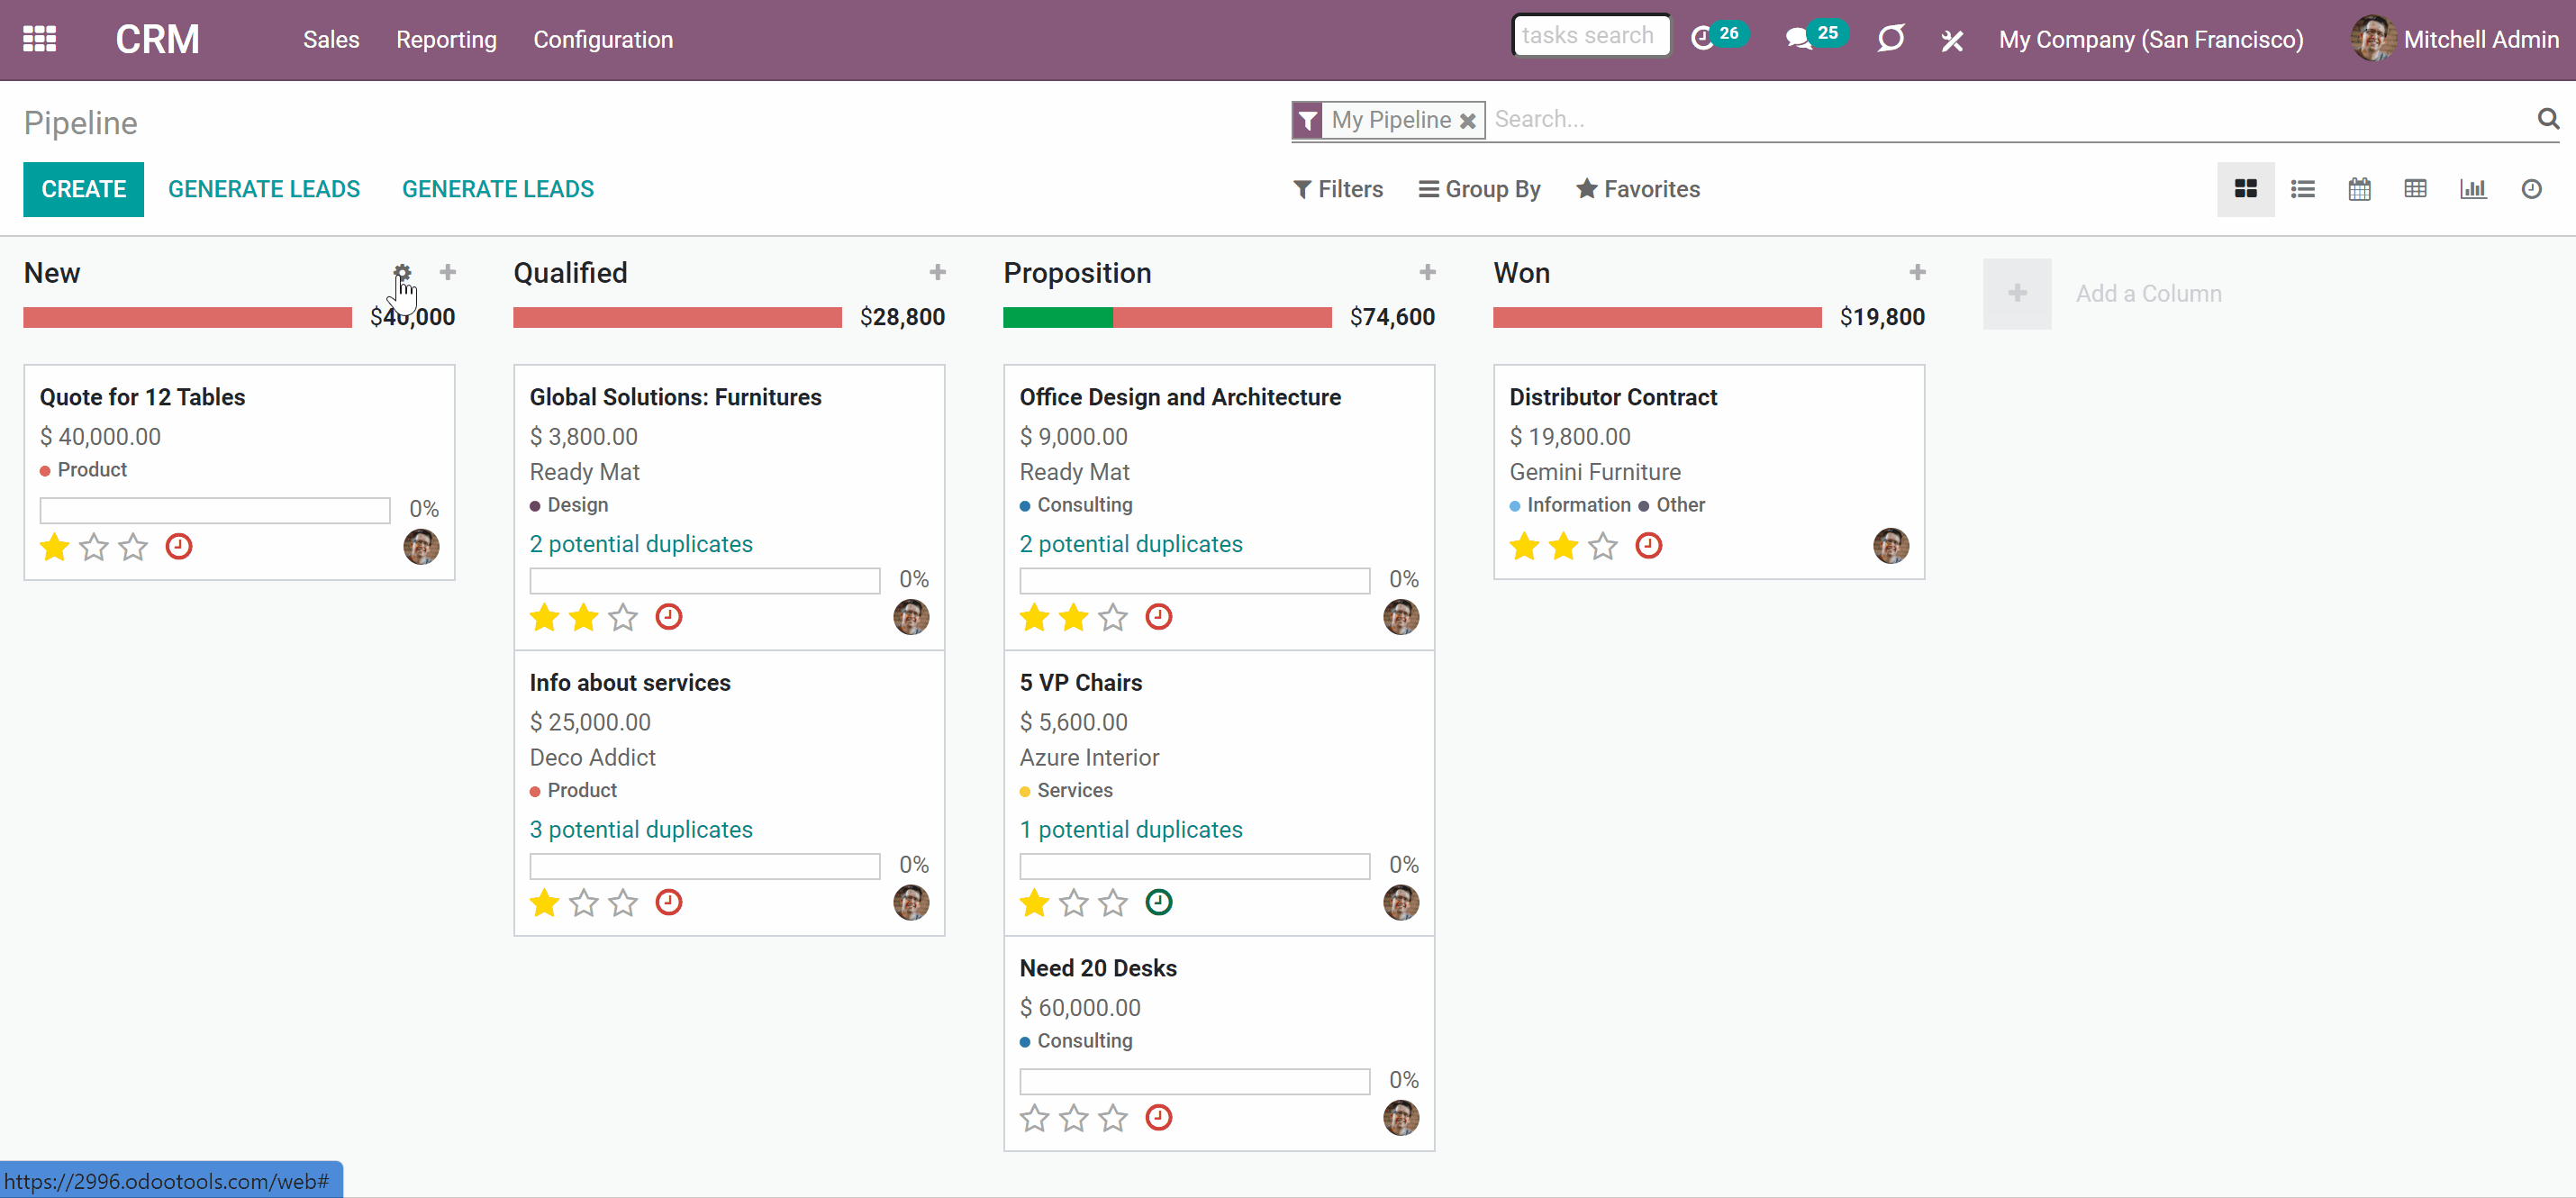Screen dimensions: 2576x1198
Task: Click the red Qualified column progress bar
Action: click(x=677, y=317)
